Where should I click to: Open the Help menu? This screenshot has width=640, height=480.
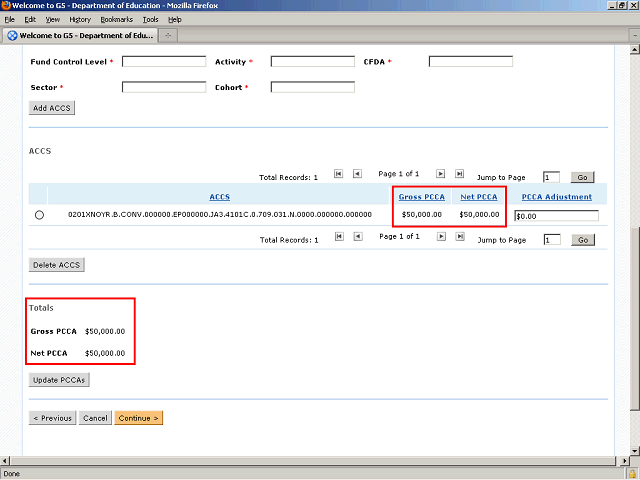175,20
